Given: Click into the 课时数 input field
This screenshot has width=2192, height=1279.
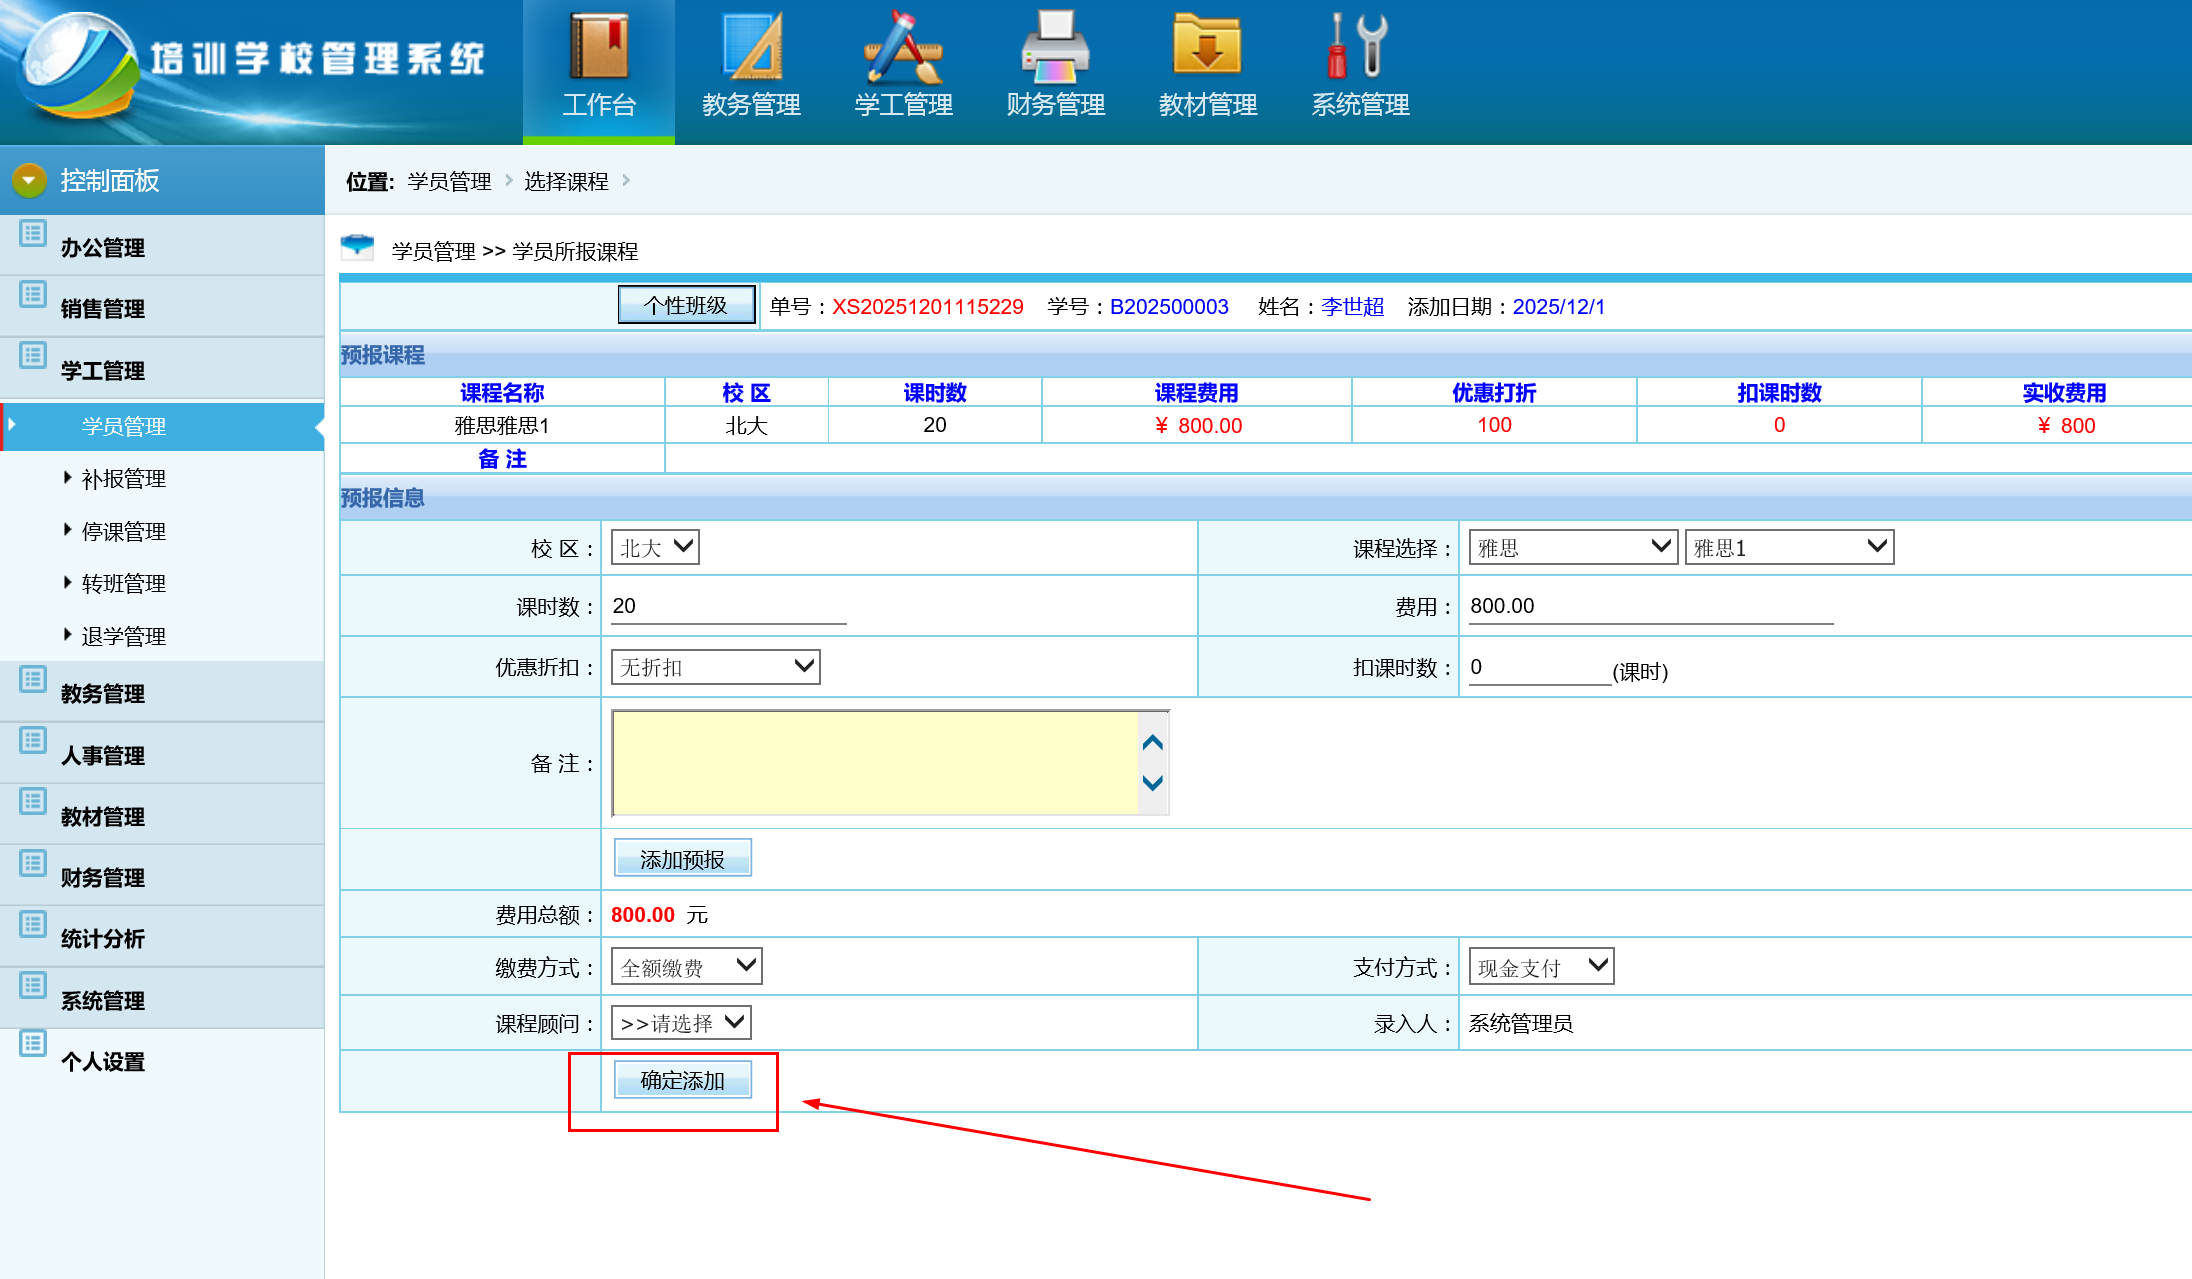Looking at the screenshot, I should [728, 607].
